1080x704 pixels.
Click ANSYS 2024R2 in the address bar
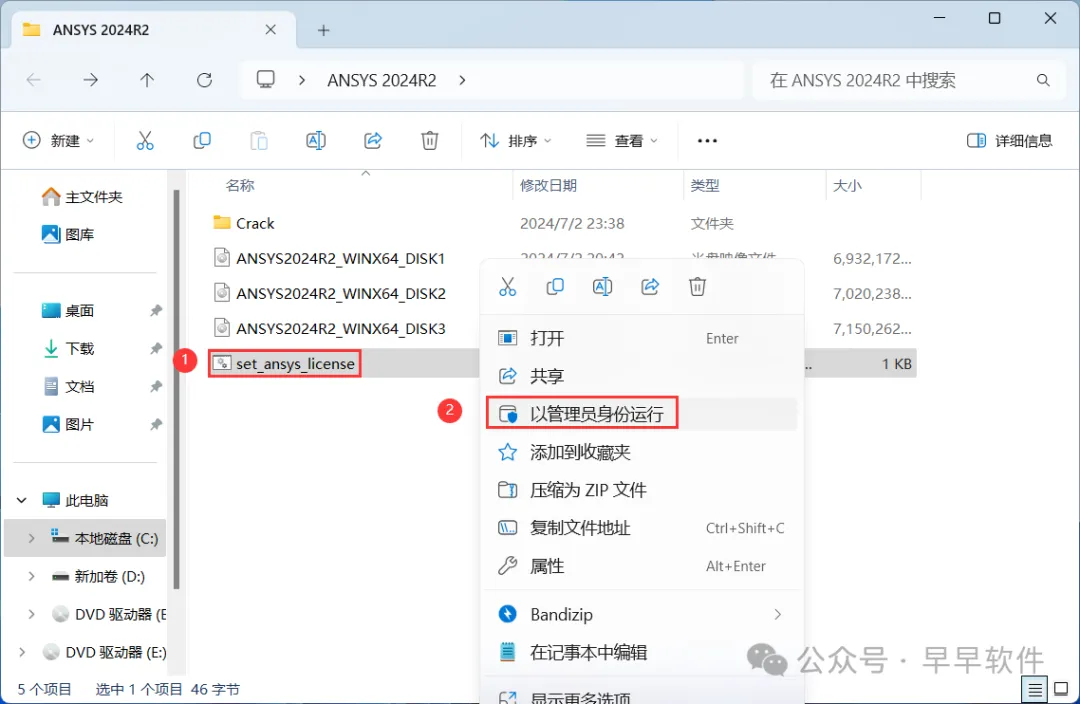click(382, 81)
